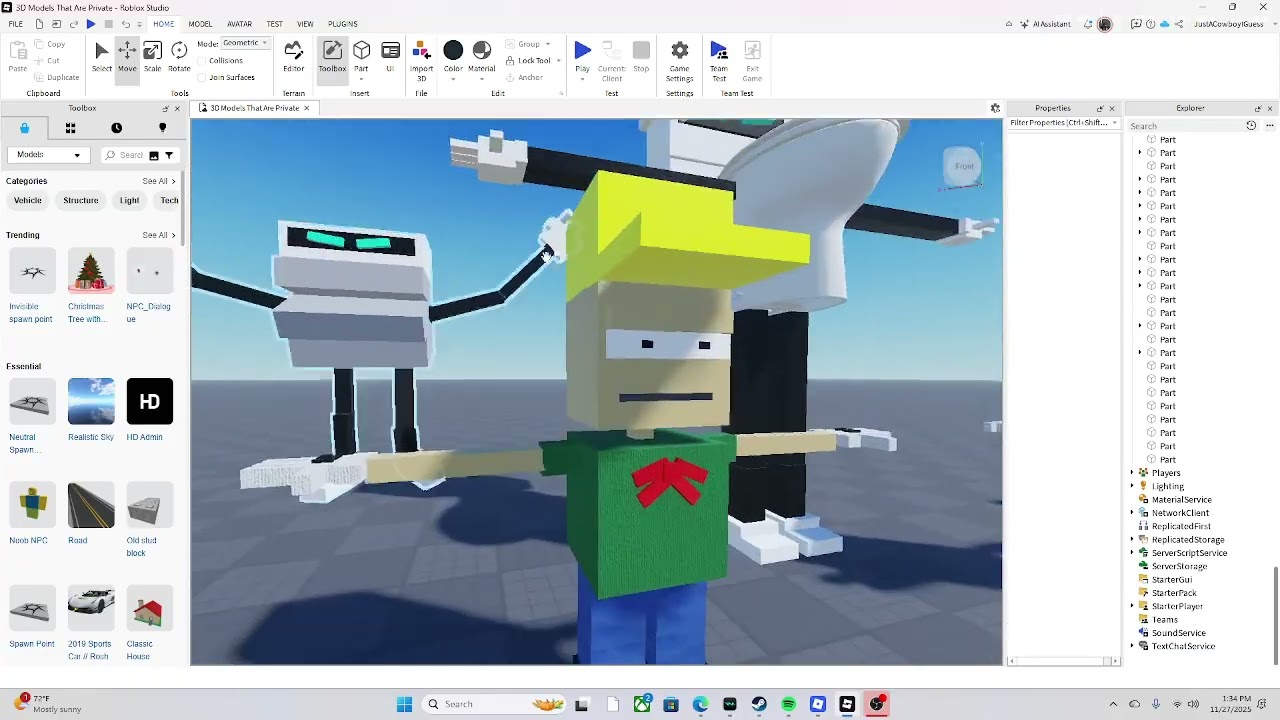Insert a new Part
The width and height of the screenshot is (1280, 720).
click(x=361, y=57)
